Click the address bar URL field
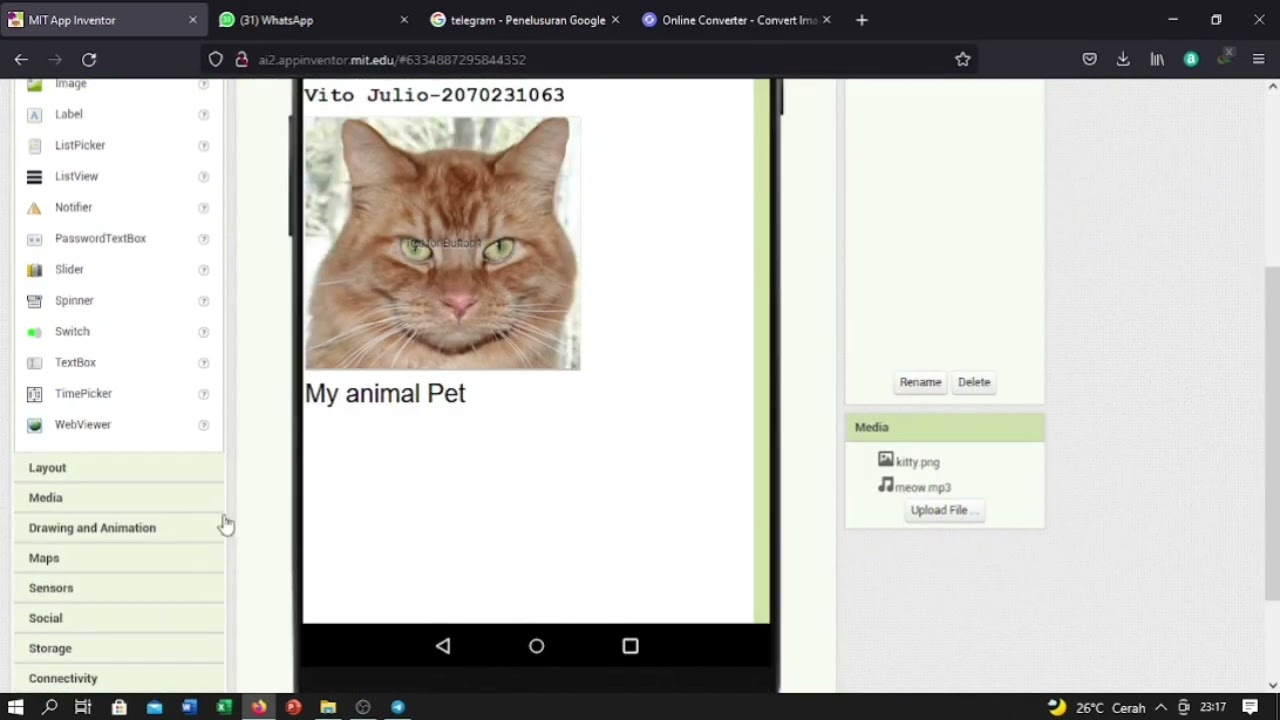This screenshot has height=720, width=1280. click(590, 59)
